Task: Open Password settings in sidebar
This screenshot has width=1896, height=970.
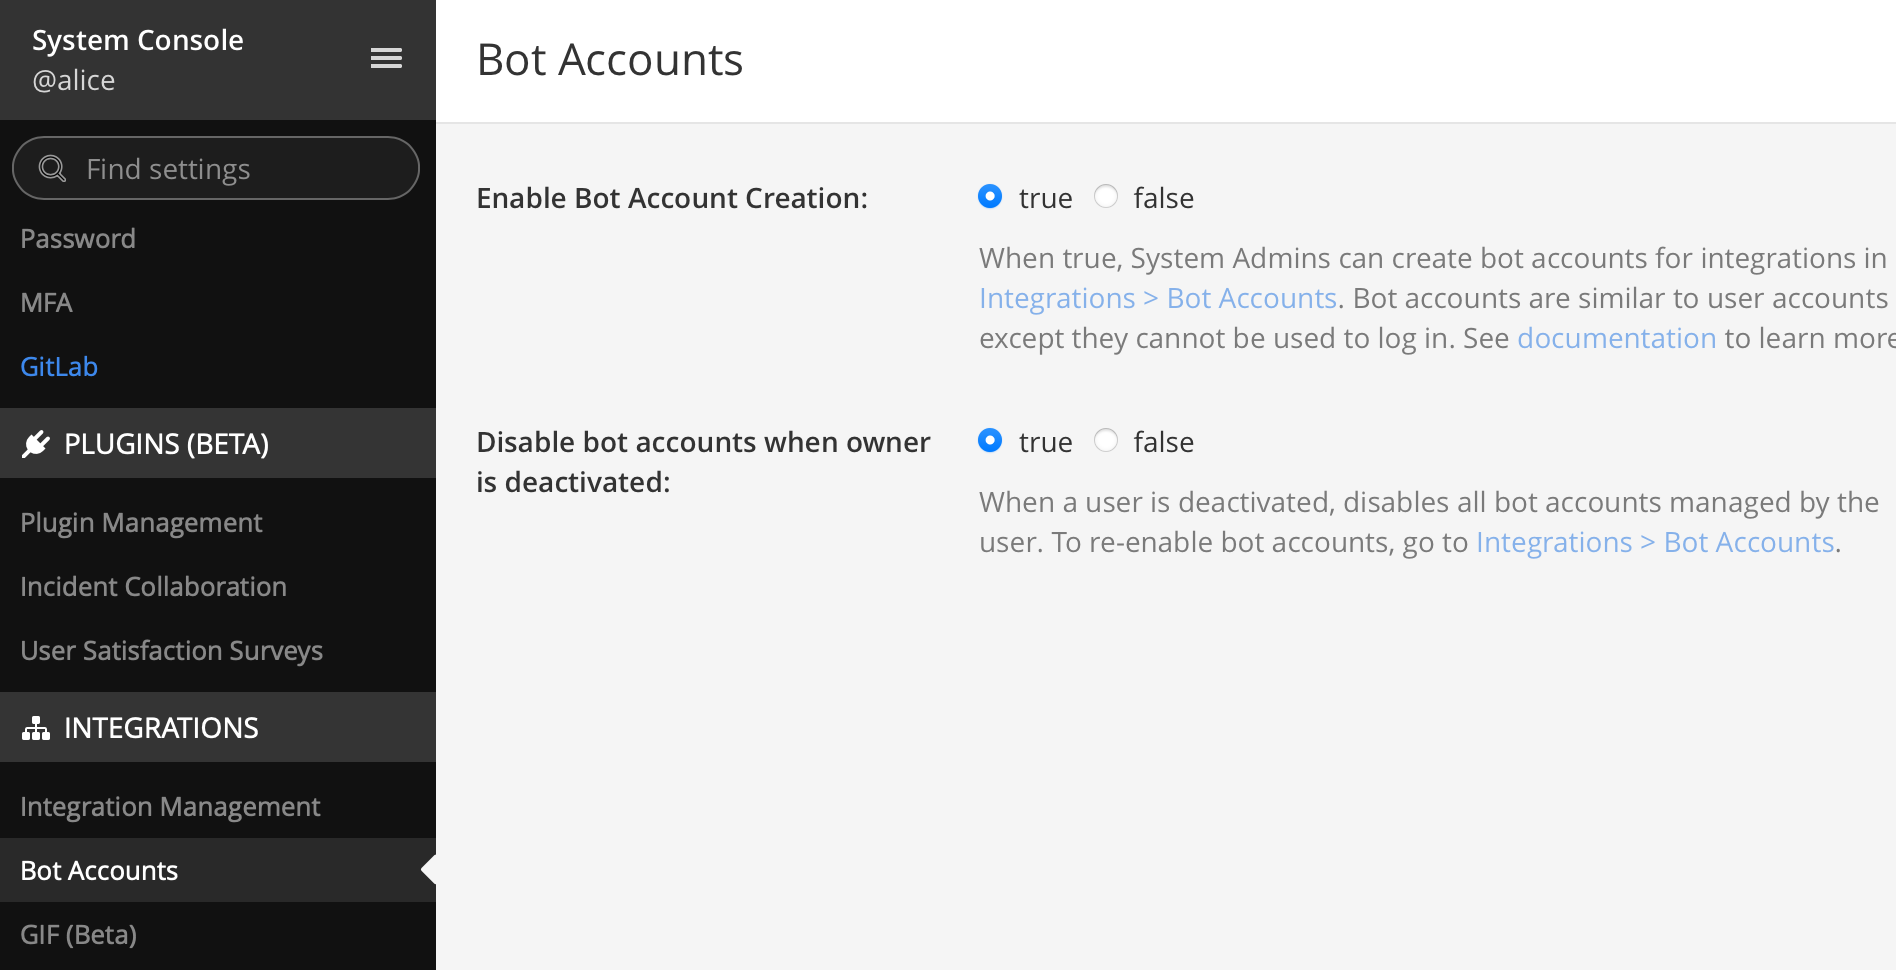Action: coord(78,238)
